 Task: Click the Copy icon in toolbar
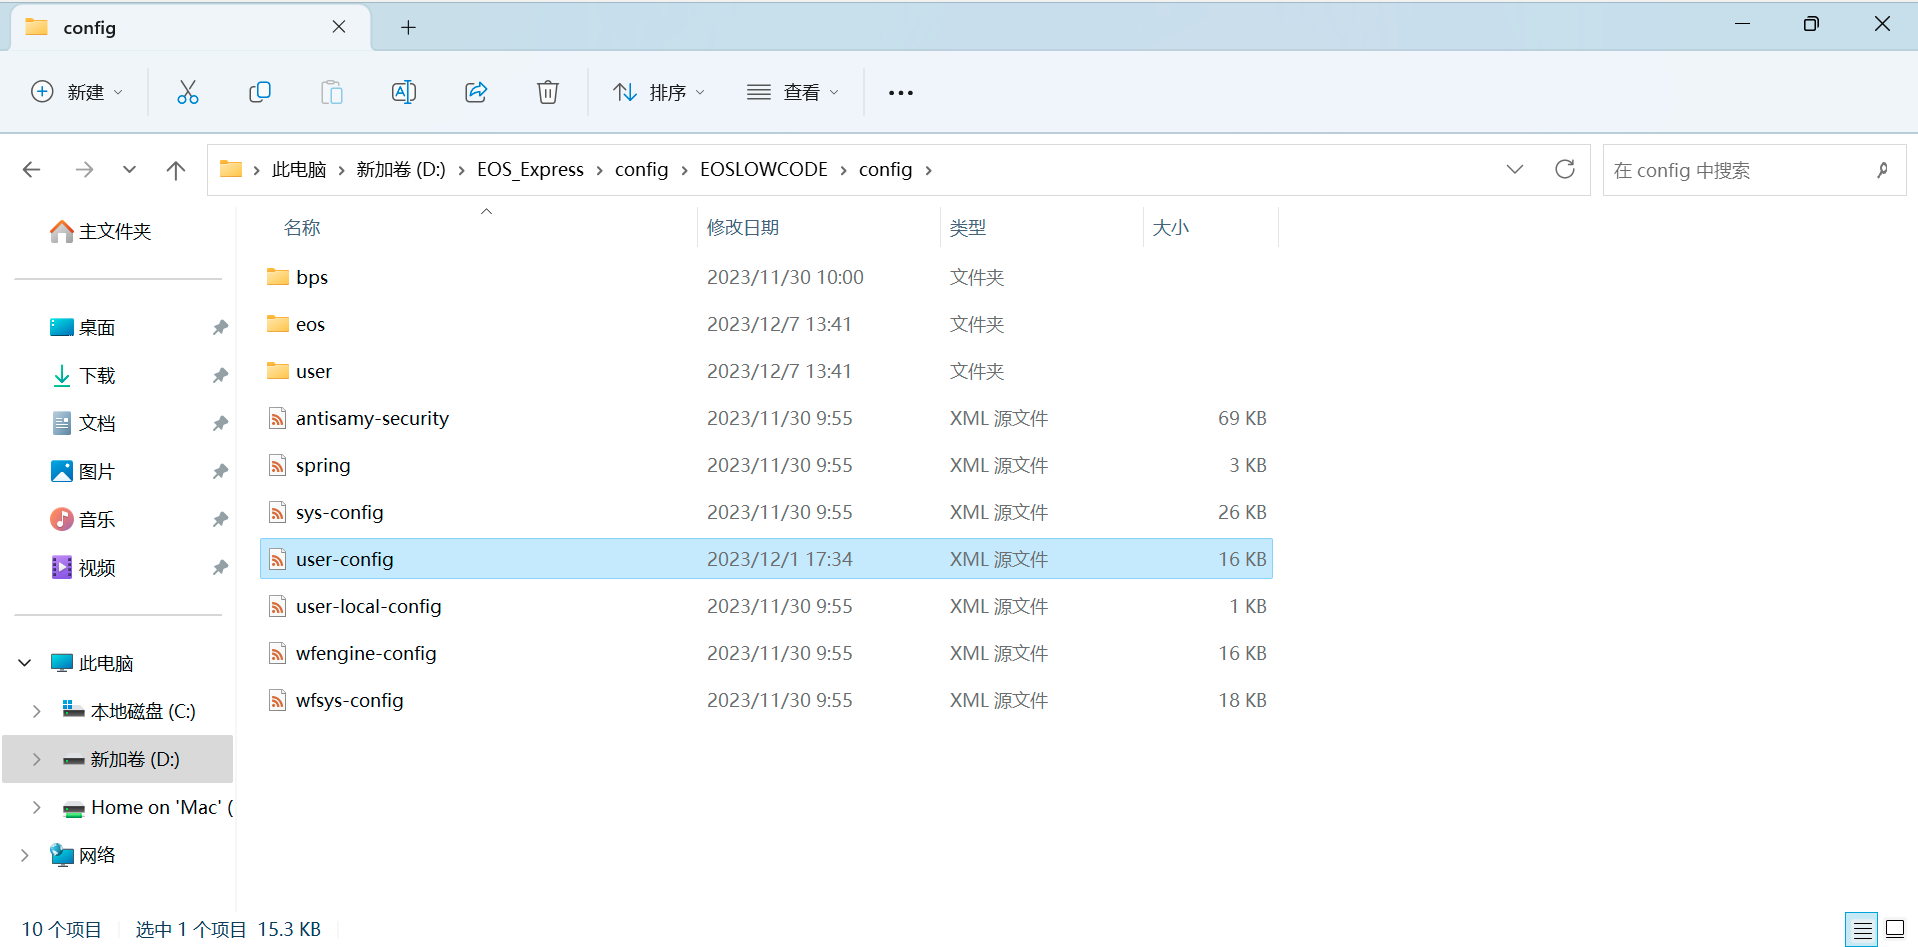[260, 92]
